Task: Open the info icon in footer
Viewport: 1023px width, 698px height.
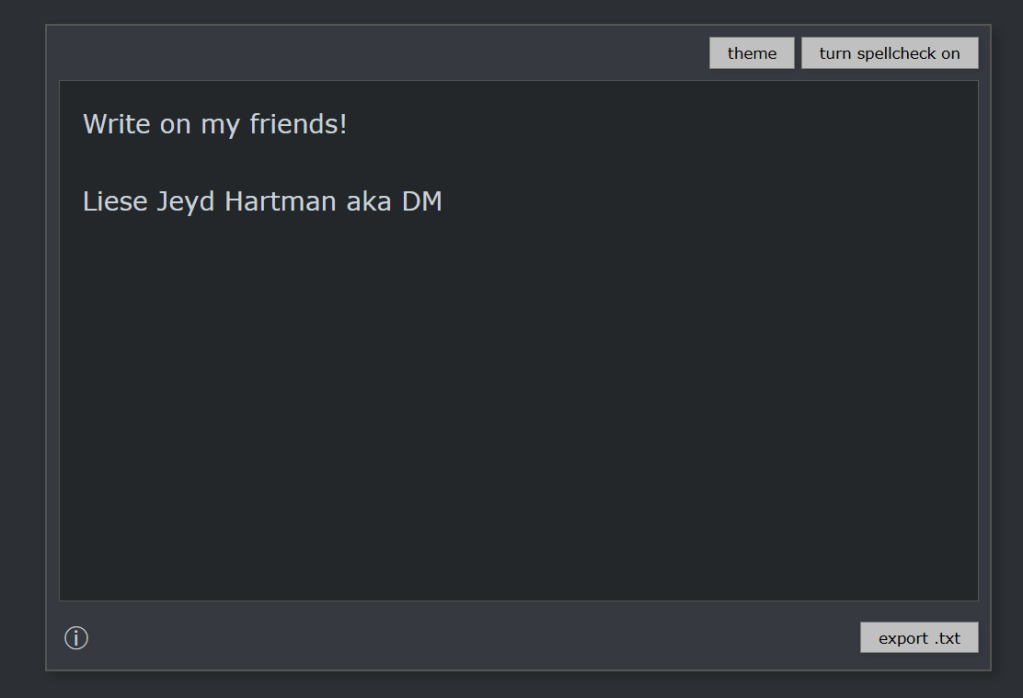Action: (x=76, y=638)
